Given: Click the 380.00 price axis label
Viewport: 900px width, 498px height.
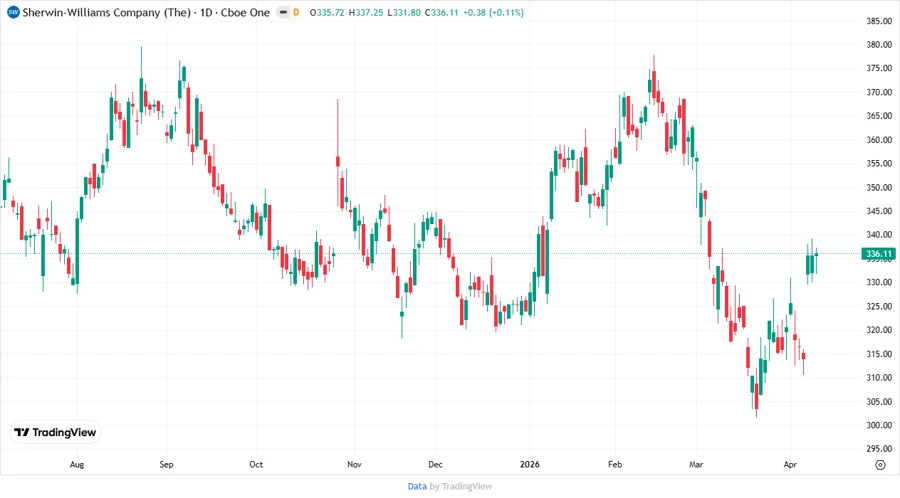Looking at the screenshot, I should click(879, 44).
